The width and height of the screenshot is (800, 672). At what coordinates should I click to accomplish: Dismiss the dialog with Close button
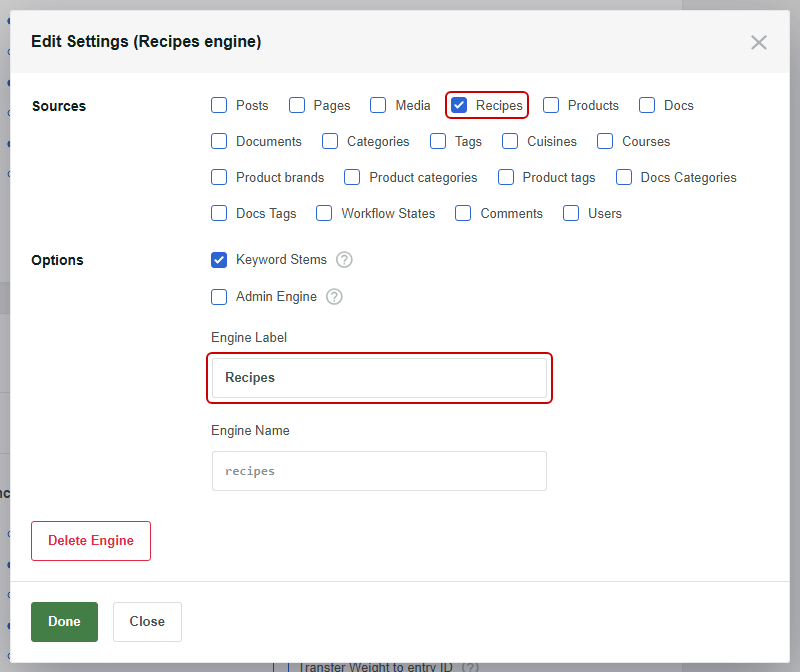[x=147, y=621]
